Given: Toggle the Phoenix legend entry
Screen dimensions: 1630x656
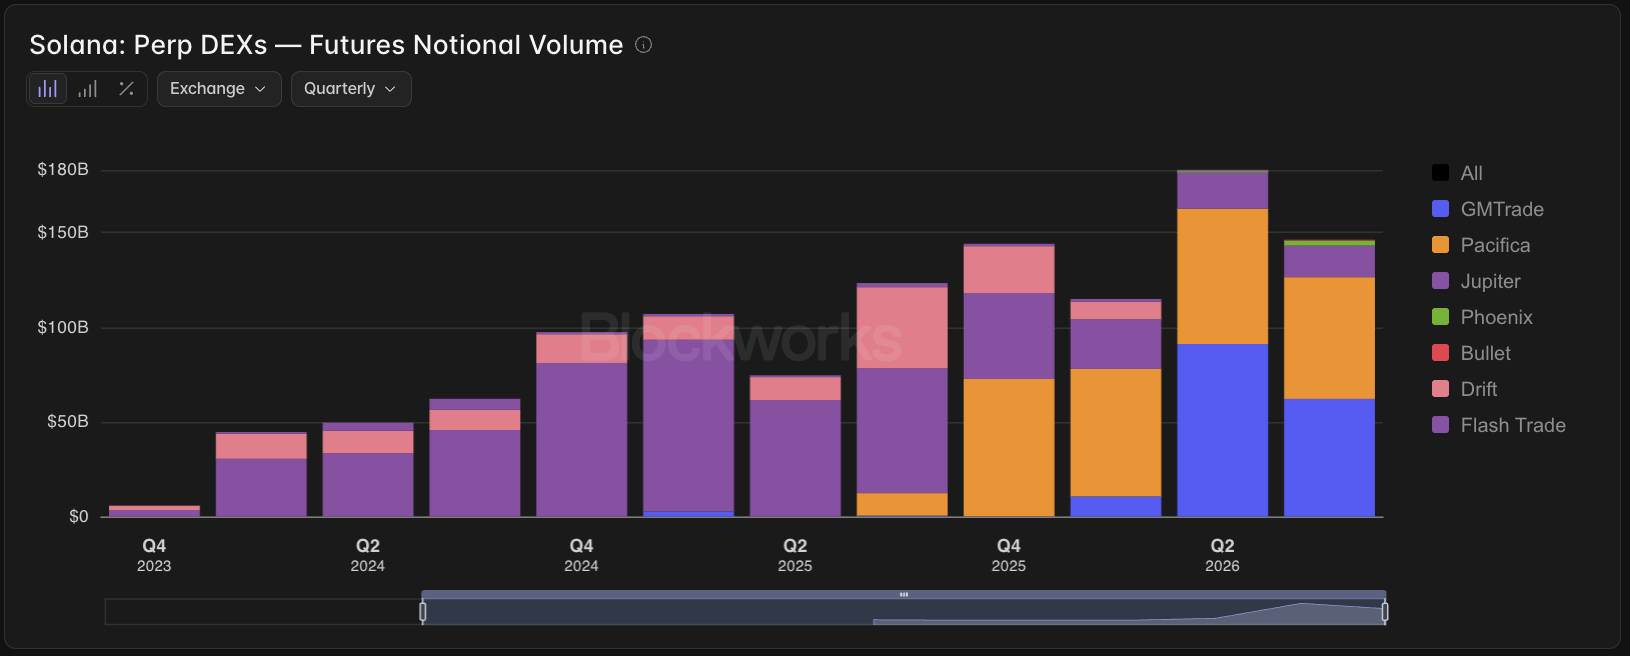Looking at the screenshot, I should 1482,317.
